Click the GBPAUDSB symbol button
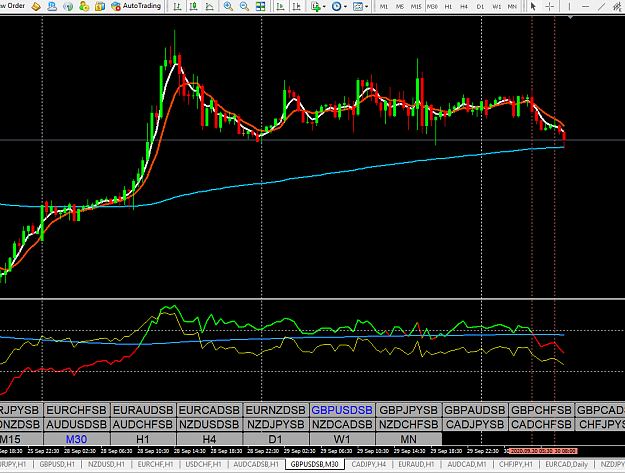 pyautogui.click(x=475, y=410)
